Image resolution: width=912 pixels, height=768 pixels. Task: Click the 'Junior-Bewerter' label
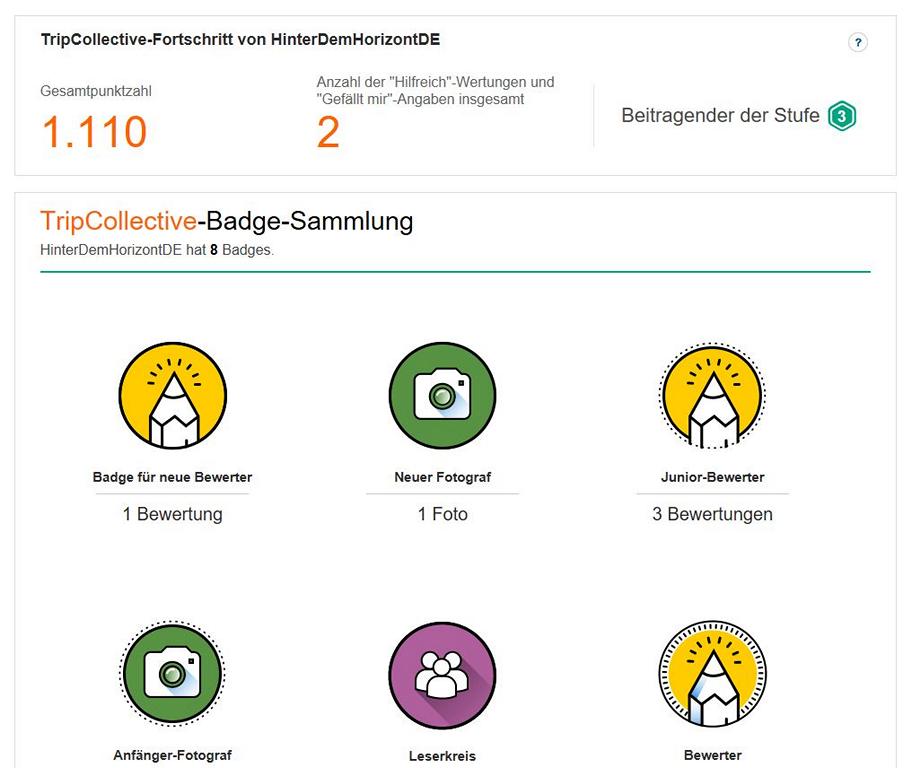click(x=712, y=477)
